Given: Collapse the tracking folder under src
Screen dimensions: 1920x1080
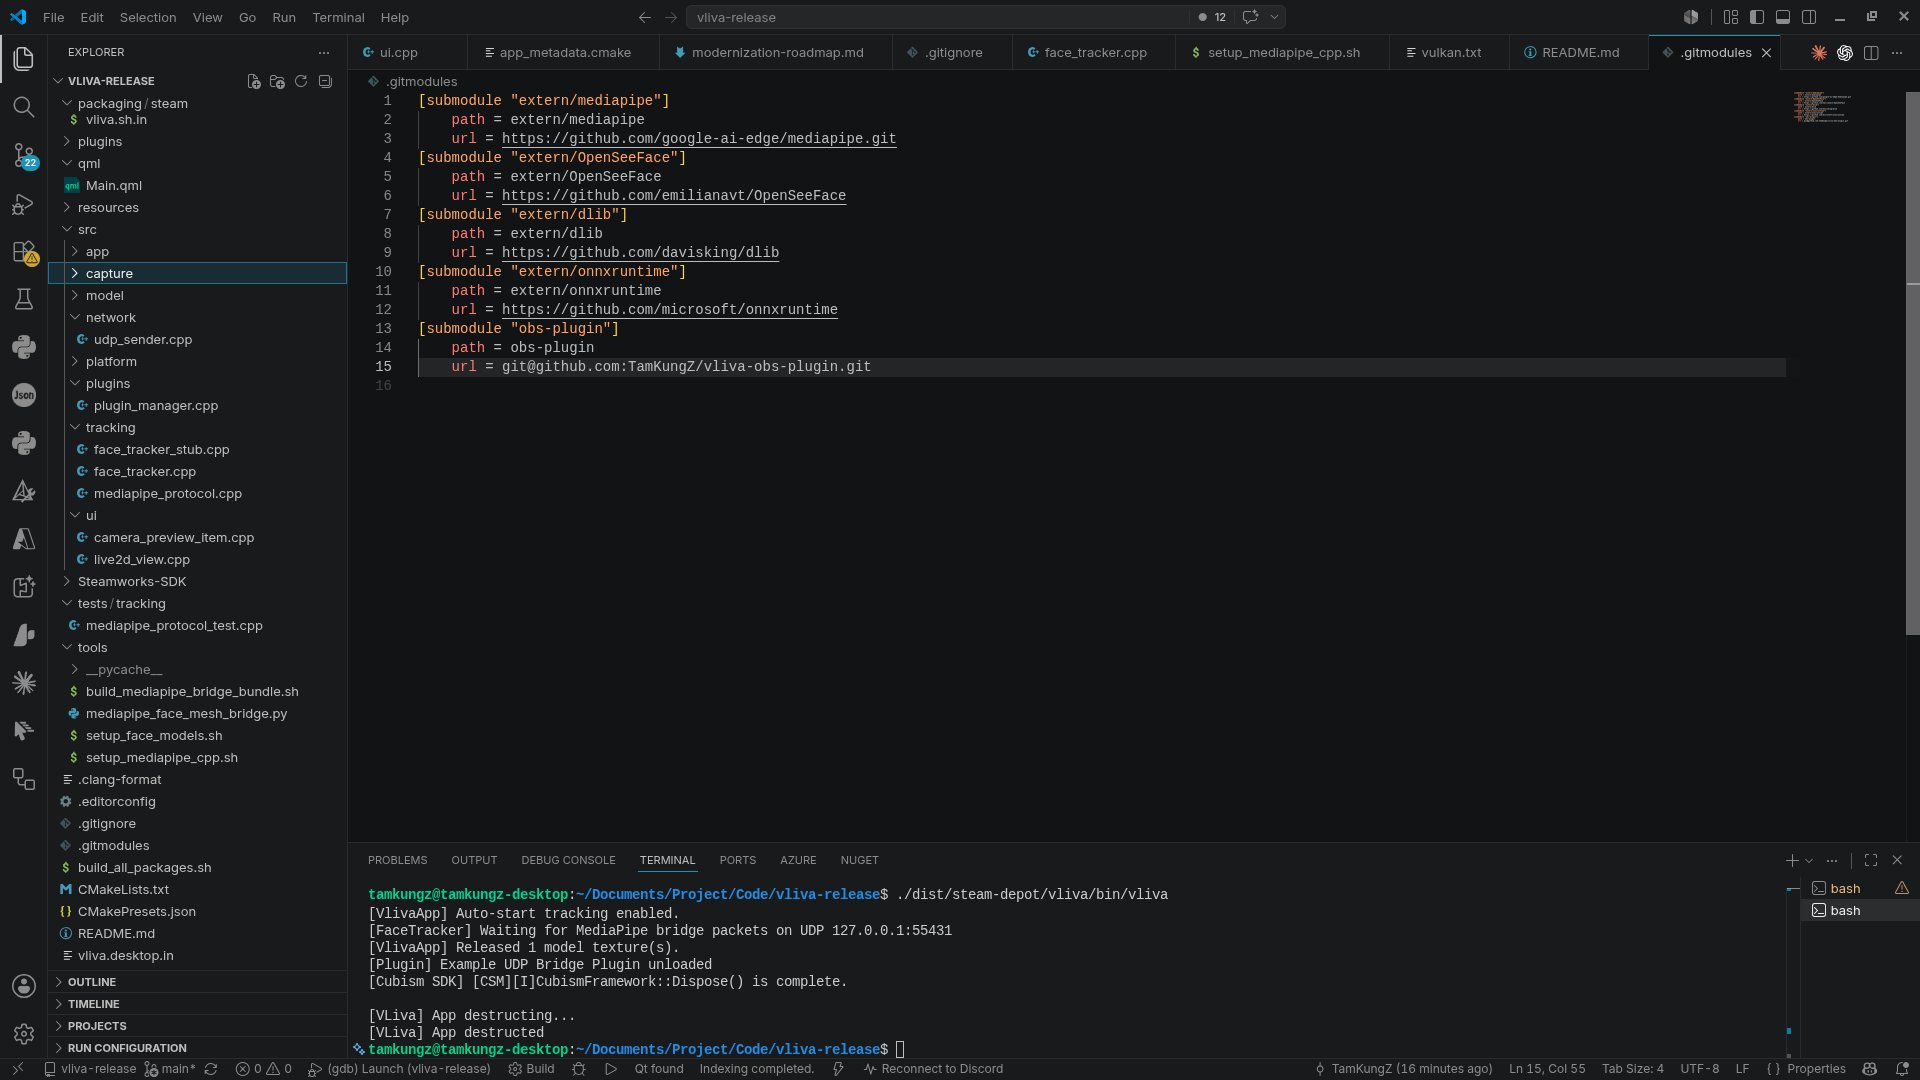Looking at the screenshot, I should coord(198,427).
